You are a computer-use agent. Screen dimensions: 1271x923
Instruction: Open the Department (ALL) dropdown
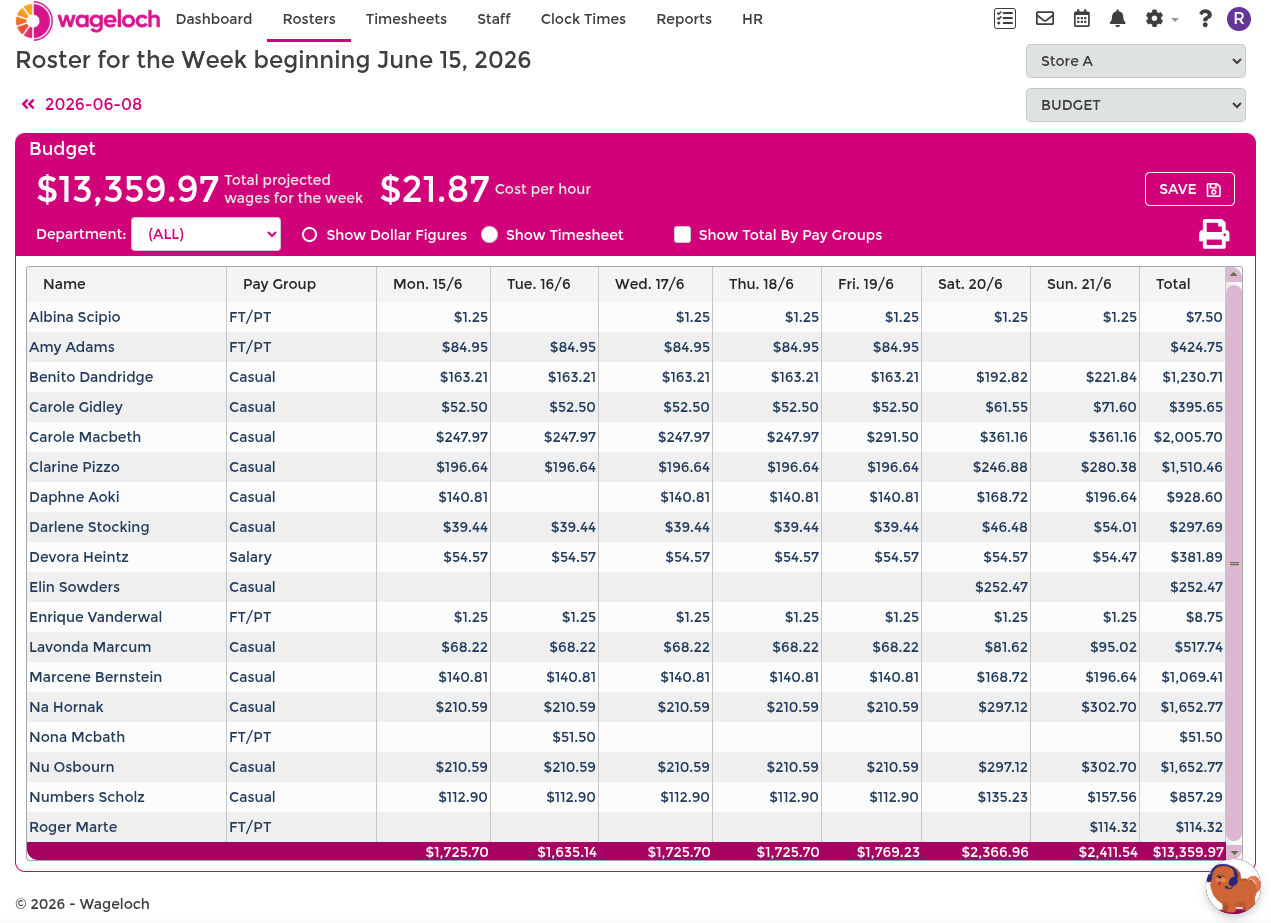(206, 235)
